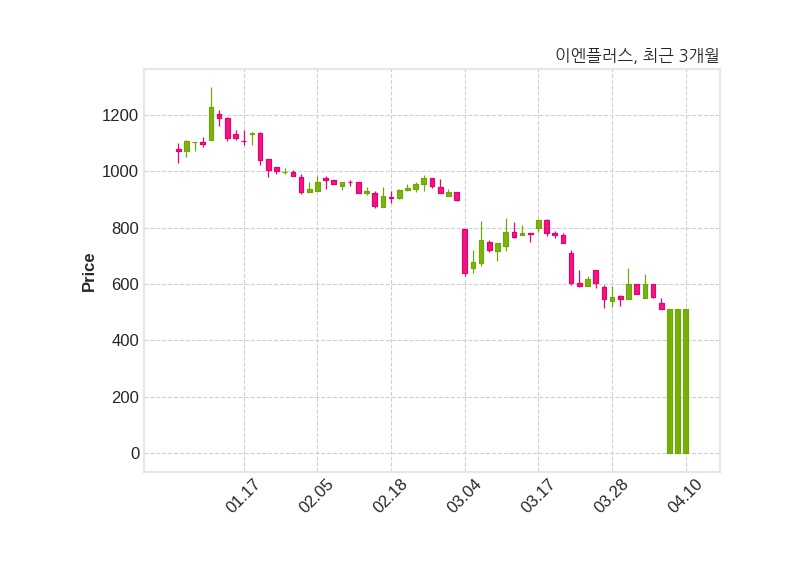Screen dimensions: 800x575
Task: Click the 1000 price axis label
Action: 120,171
